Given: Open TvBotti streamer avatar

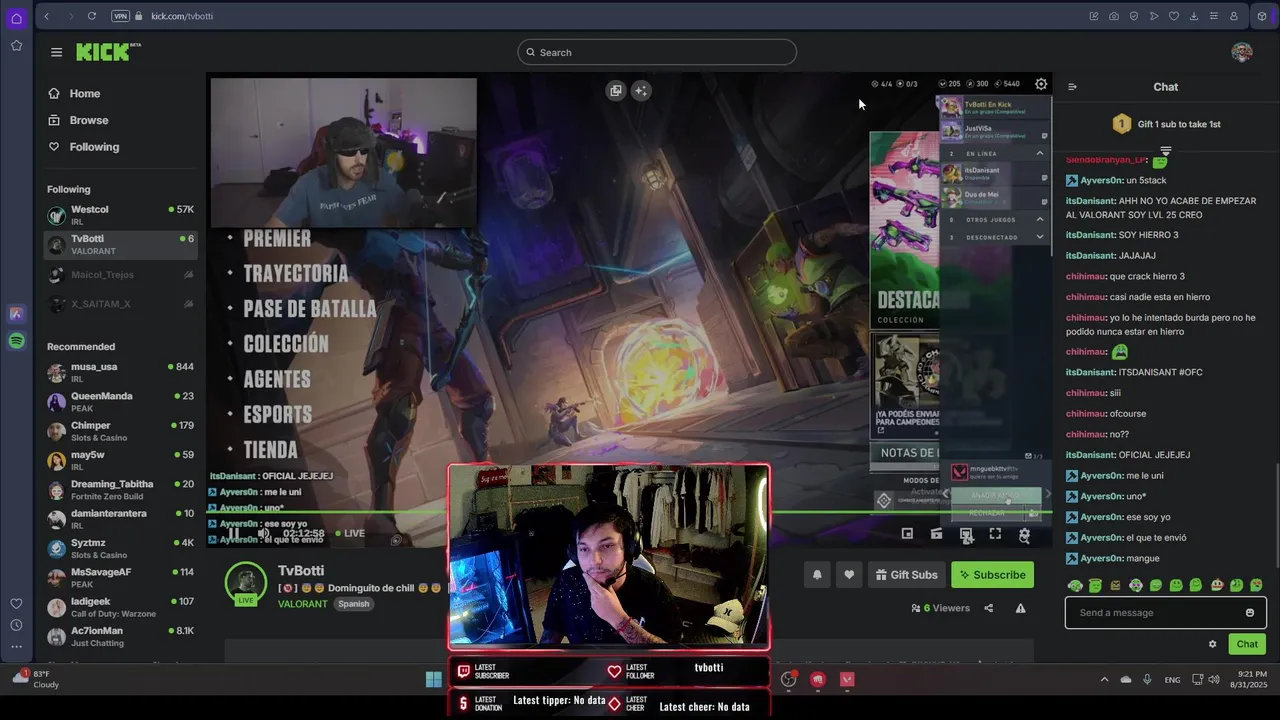Looking at the screenshot, I should click(x=246, y=583).
